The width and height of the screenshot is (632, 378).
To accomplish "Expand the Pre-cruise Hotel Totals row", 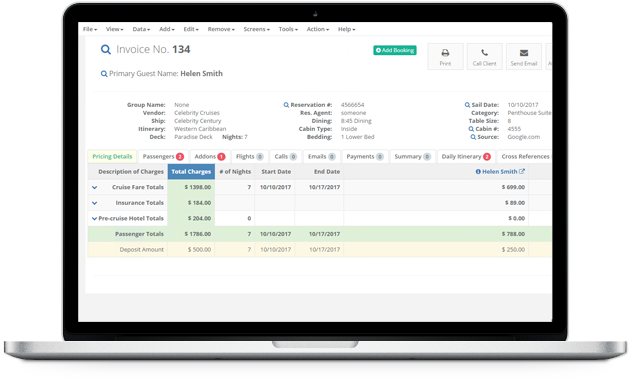I will click(94, 219).
